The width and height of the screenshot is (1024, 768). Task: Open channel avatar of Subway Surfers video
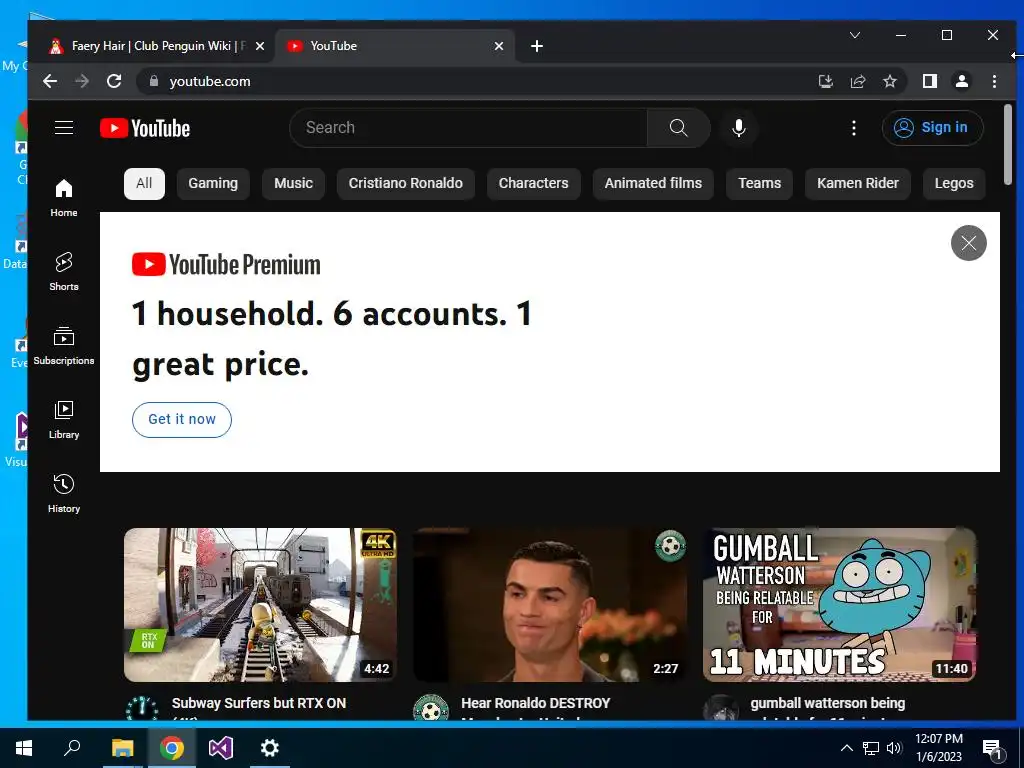click(142, 708)
